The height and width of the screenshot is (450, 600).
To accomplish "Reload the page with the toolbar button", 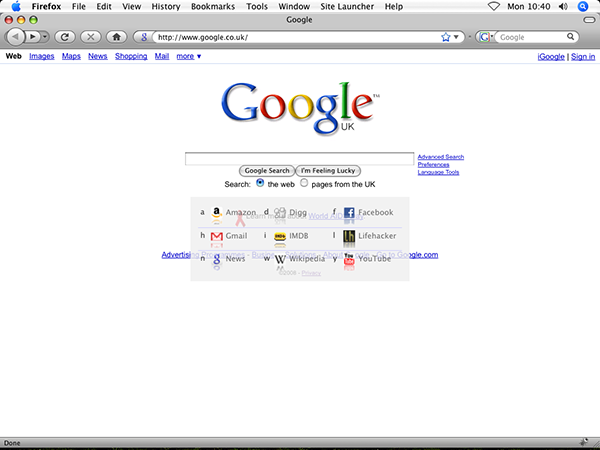I will 65,37.
